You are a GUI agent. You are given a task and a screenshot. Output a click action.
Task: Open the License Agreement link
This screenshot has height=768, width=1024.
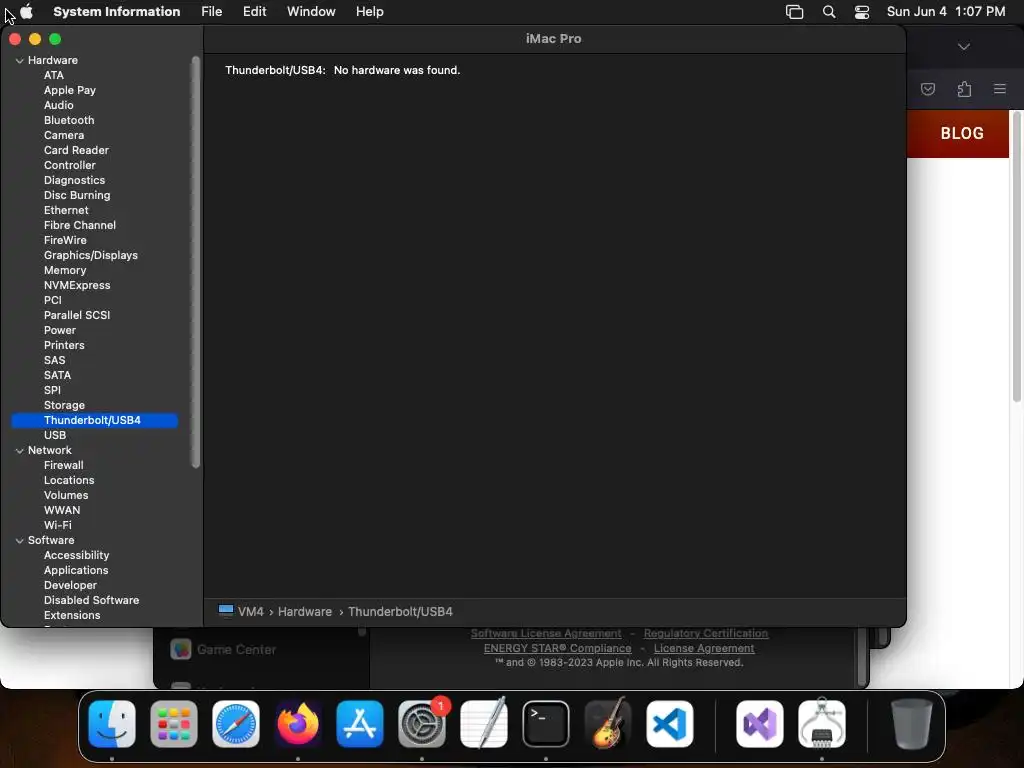coord(704,648)
